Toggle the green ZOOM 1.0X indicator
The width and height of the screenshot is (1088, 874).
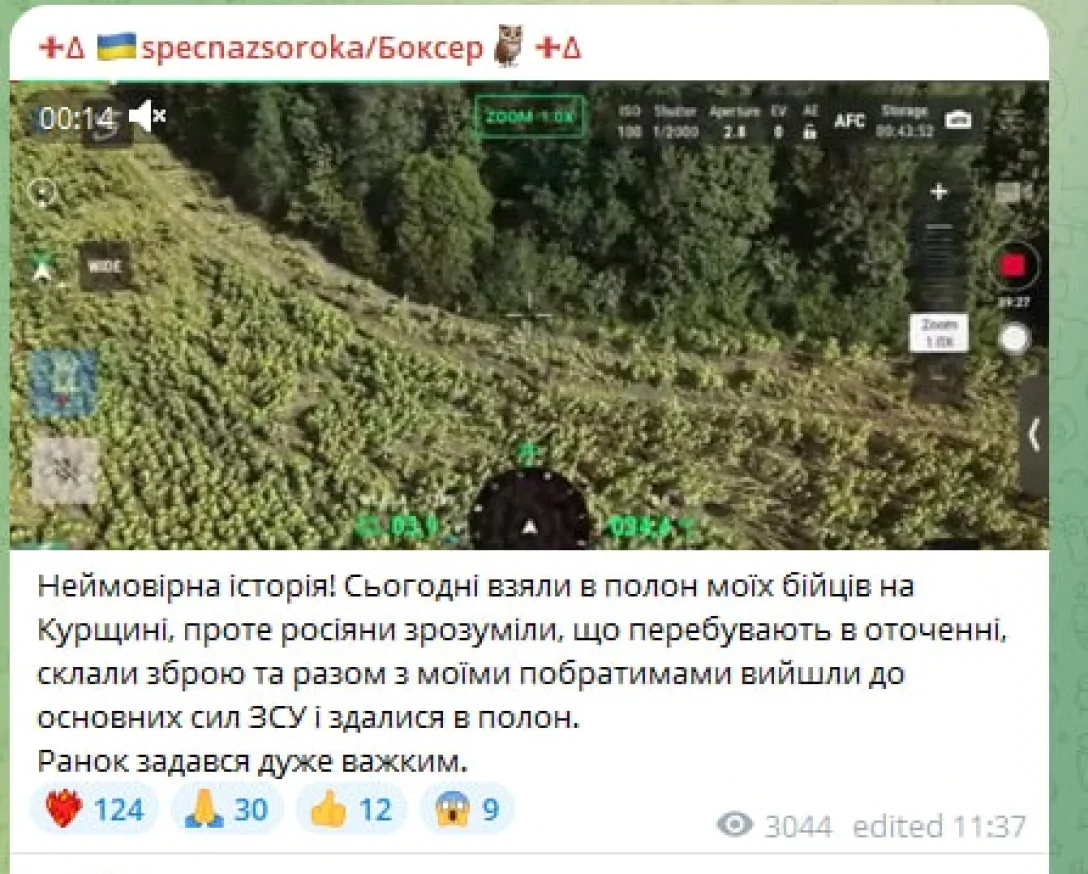coord(529,117)
